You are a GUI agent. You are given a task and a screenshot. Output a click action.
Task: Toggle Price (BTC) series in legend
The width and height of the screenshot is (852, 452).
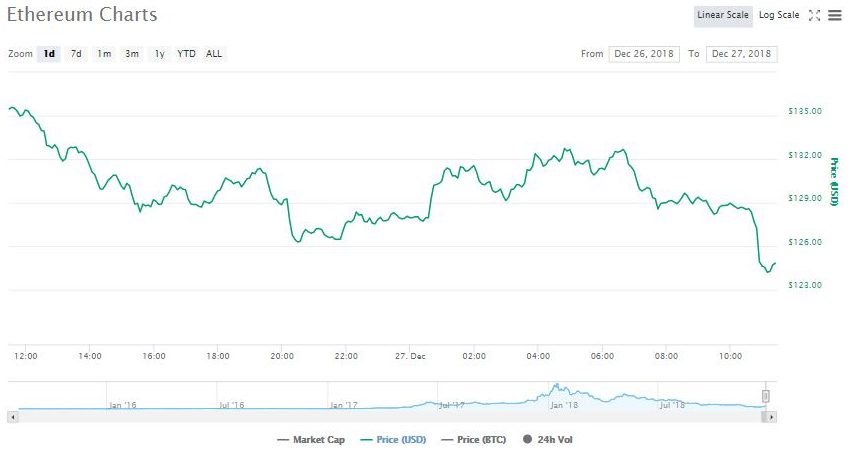(474, 440)
